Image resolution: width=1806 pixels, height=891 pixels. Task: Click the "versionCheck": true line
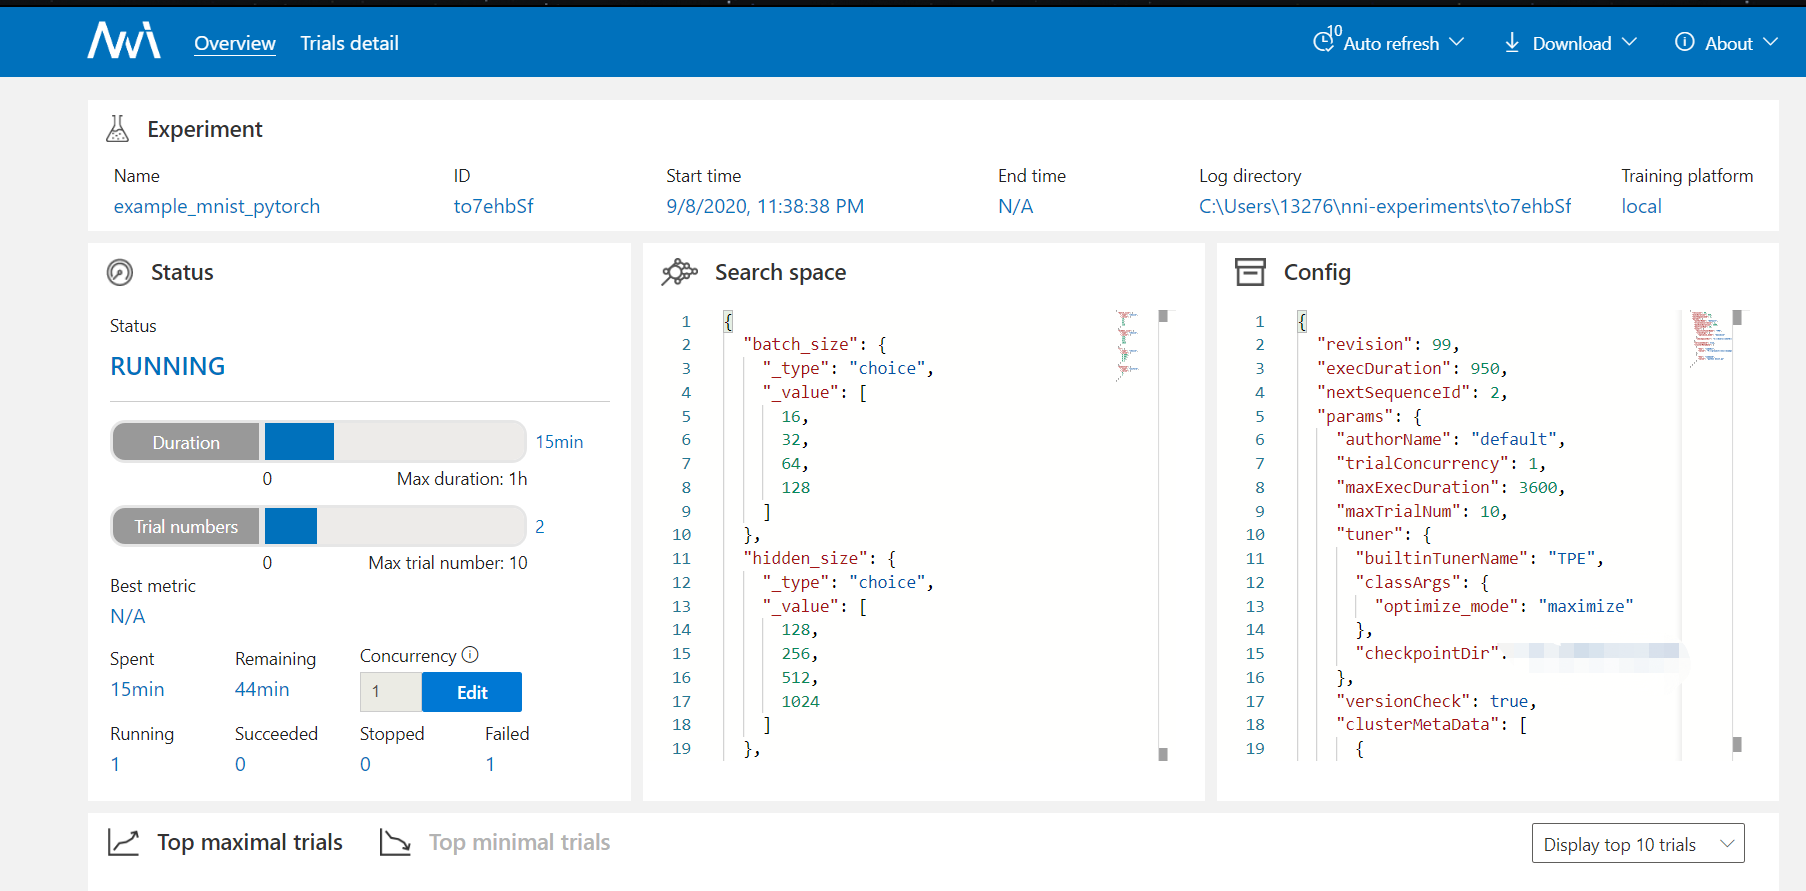[1436, 701]
